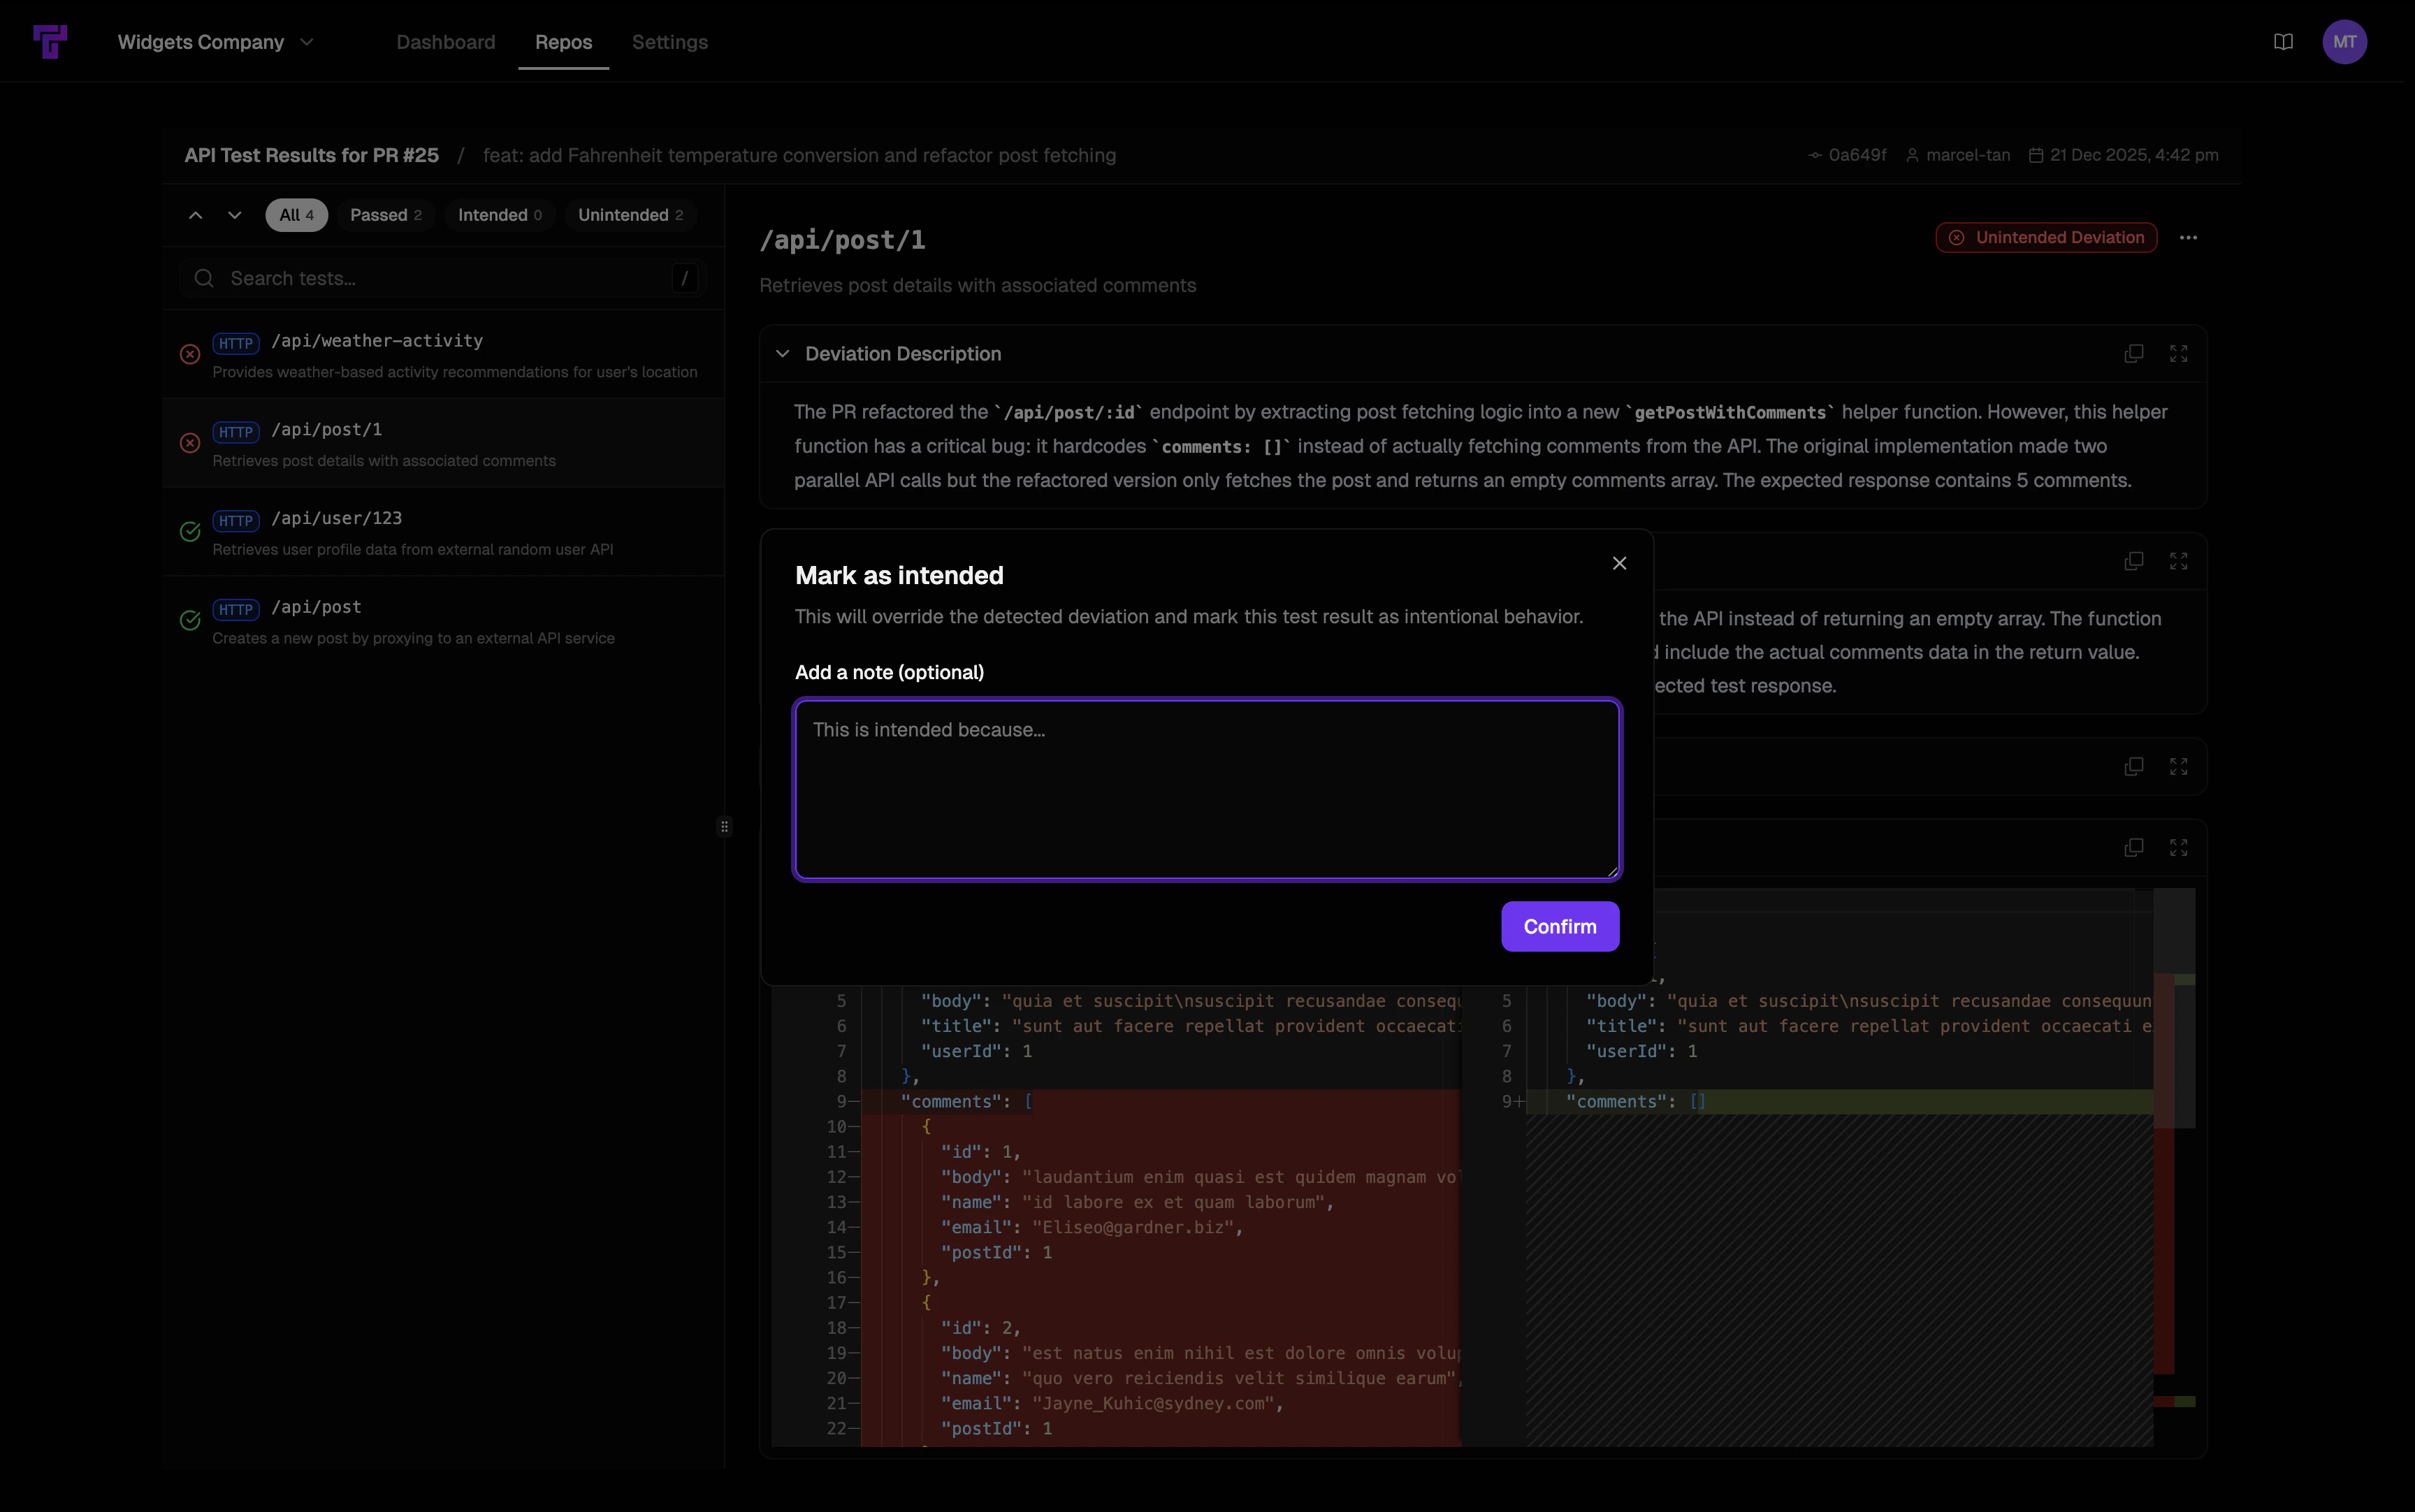Click the green check beside /api/user/123
The image size is (2415, 1512).
[190, 531]
